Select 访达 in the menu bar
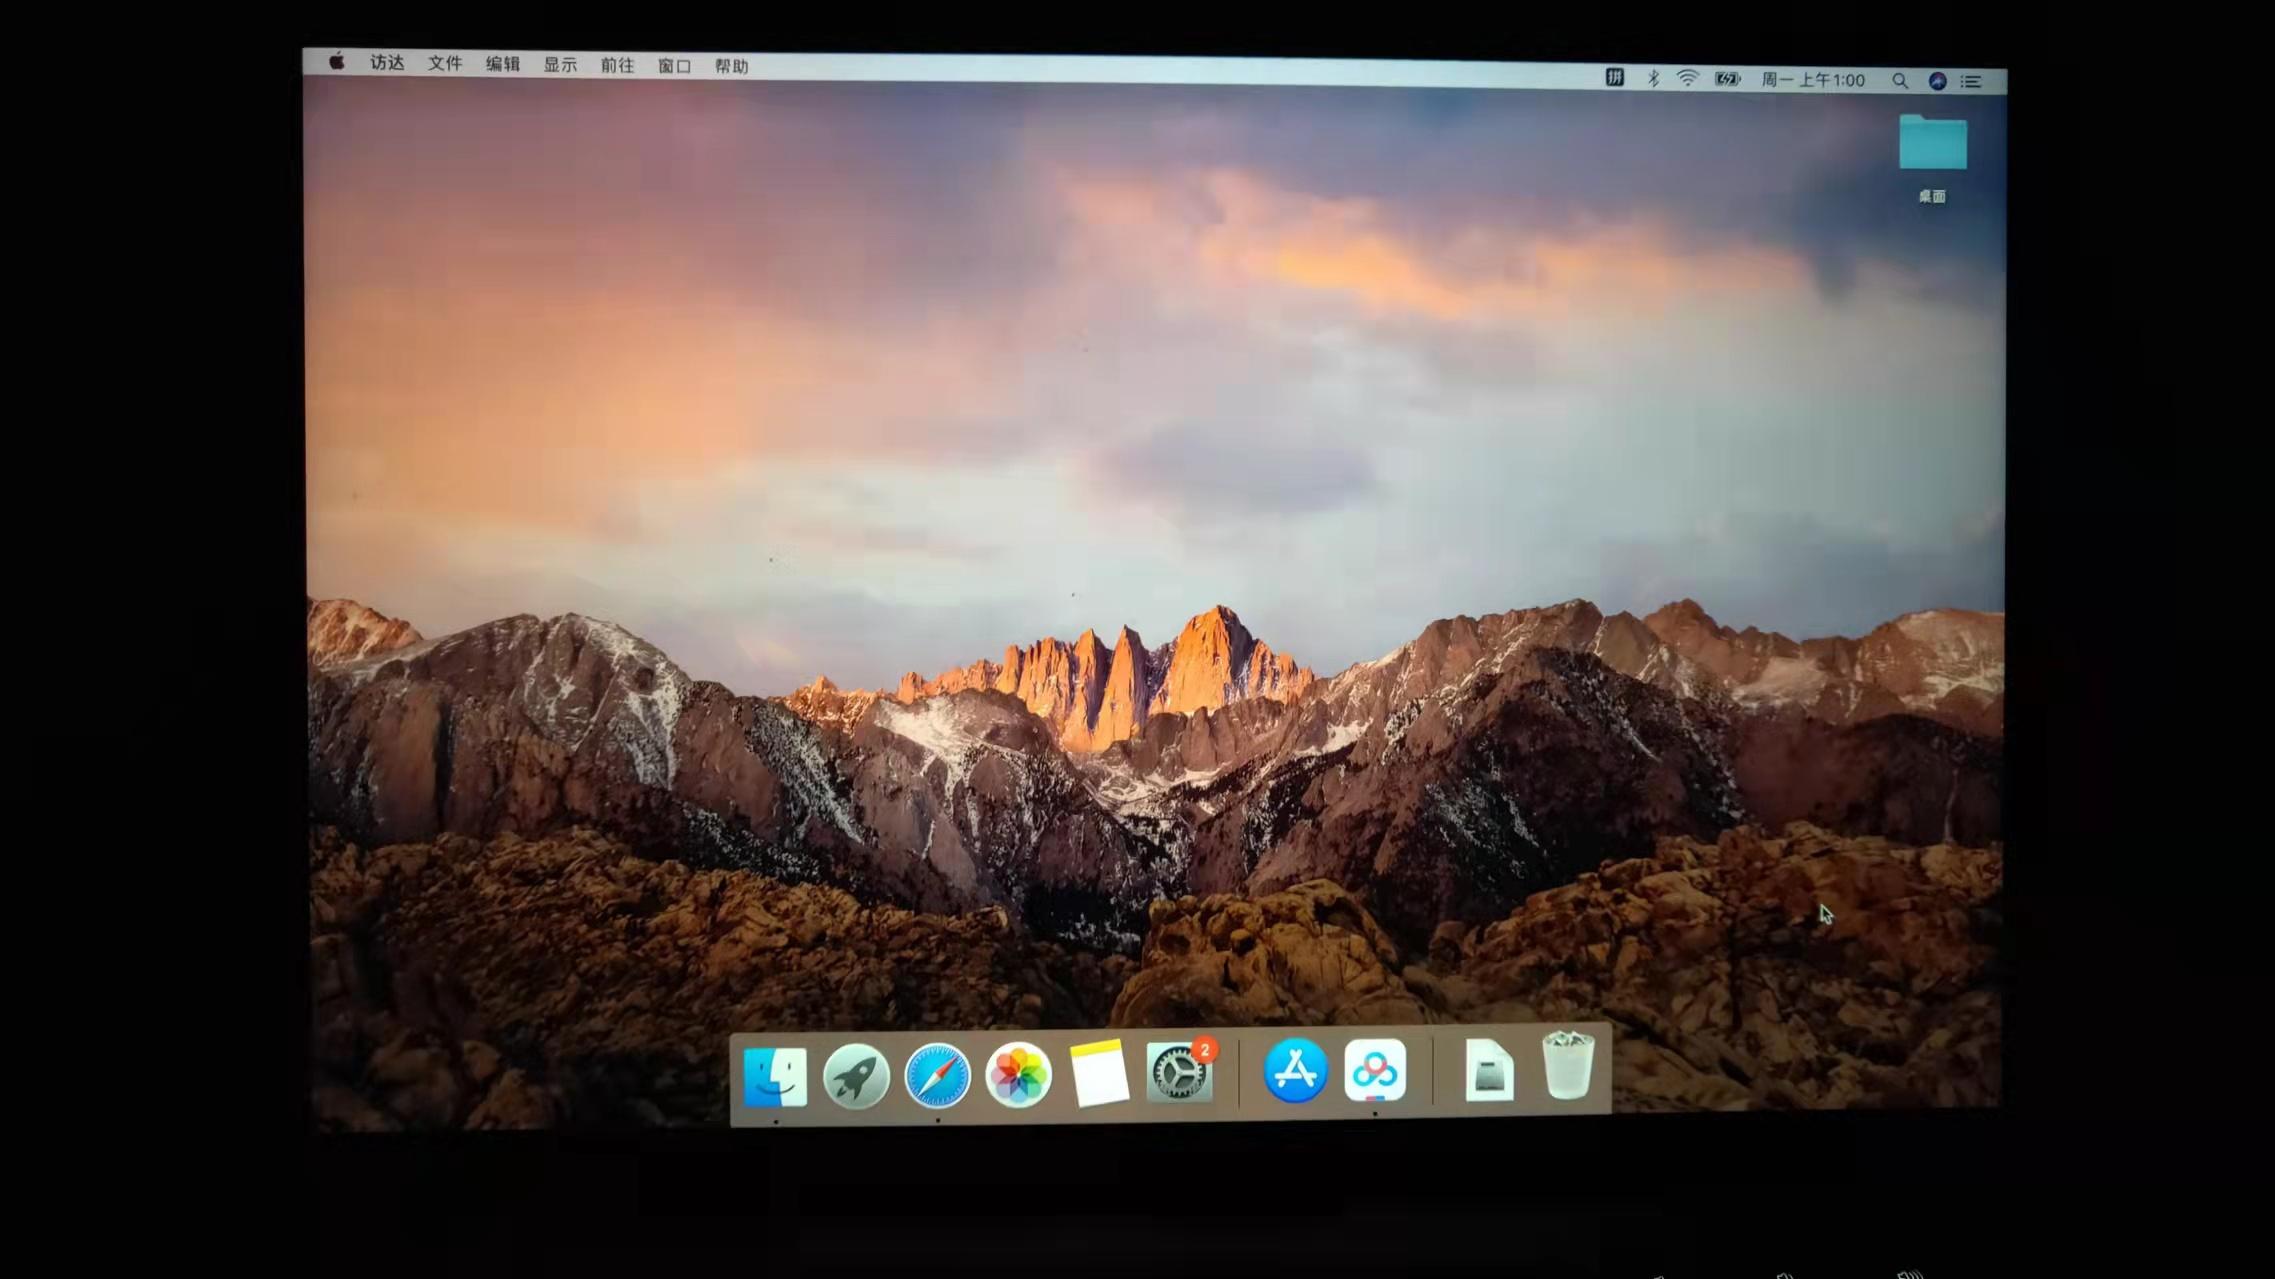 pos(386,64)
